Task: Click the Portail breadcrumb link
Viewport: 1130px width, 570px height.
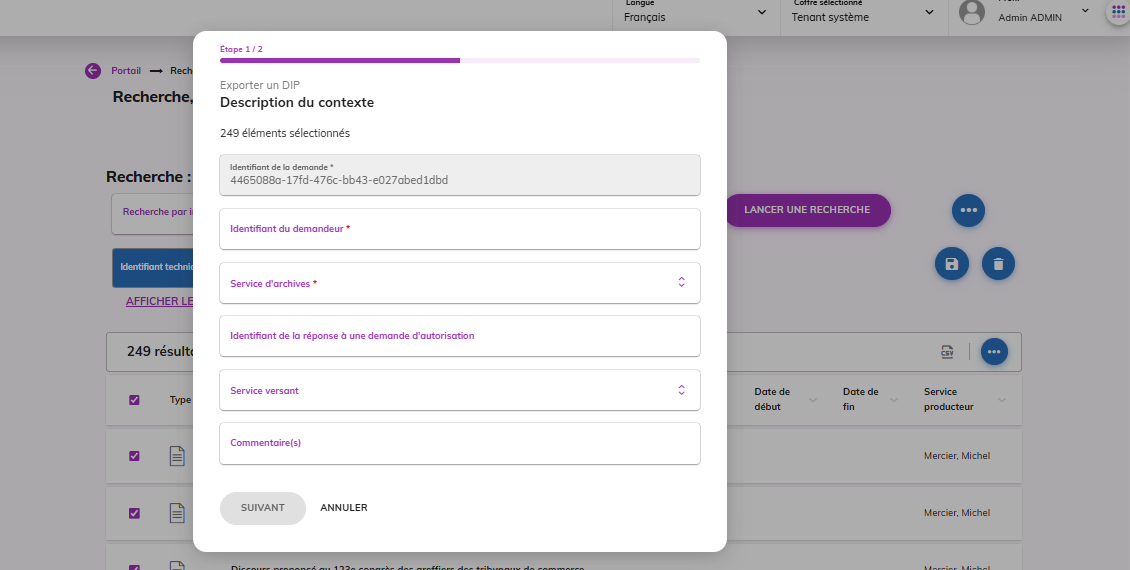Action: 126,70
